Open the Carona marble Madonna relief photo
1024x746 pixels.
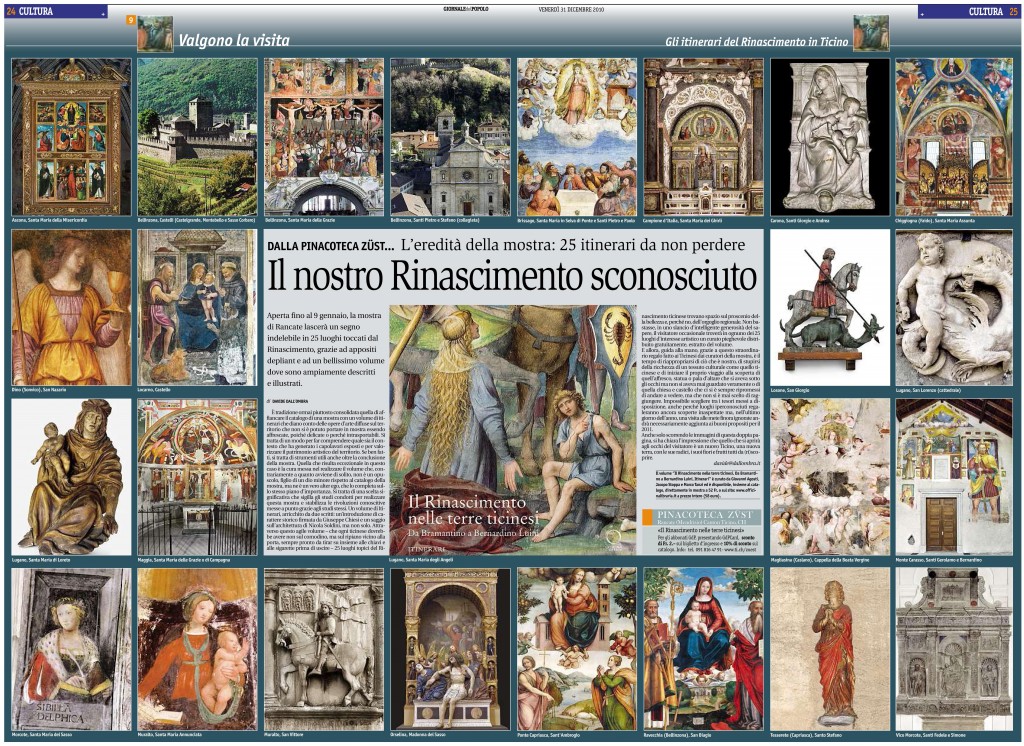click(830, 137)
